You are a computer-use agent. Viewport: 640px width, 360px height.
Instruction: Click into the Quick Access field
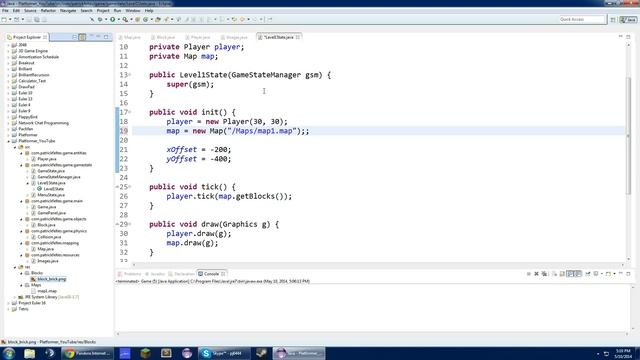(x=581, y=19)
